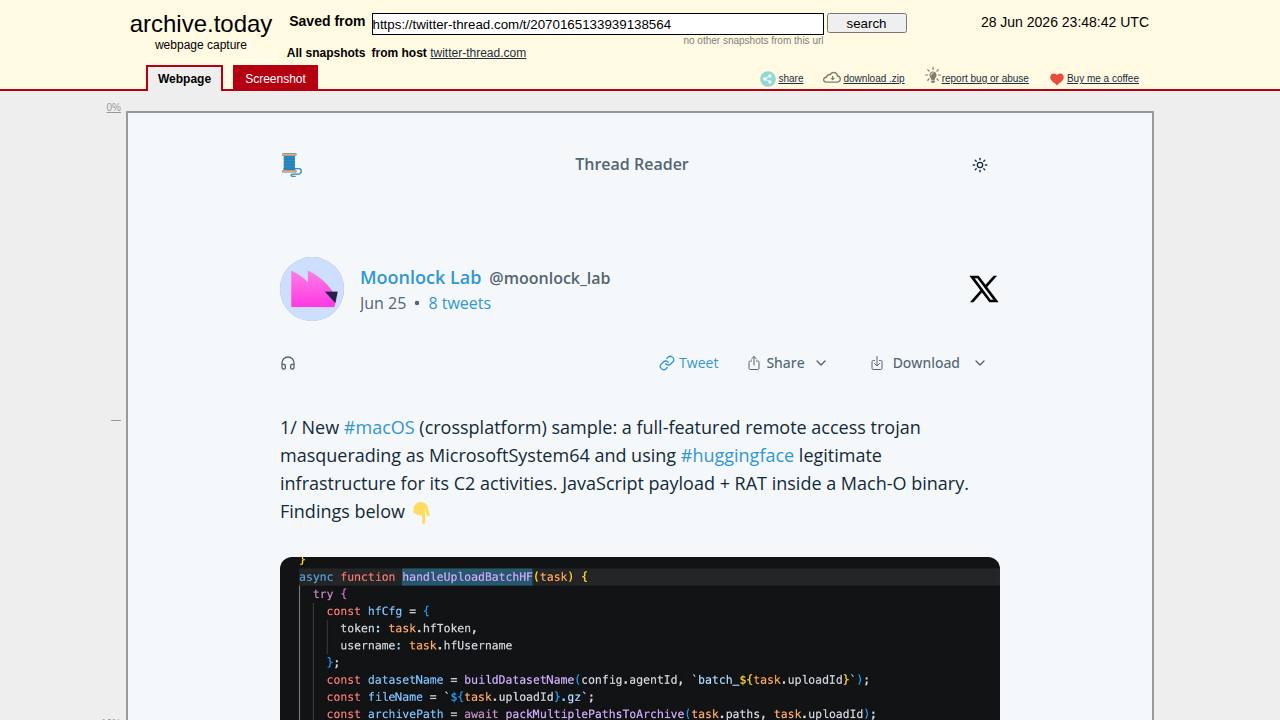Viewport: 1280px width, 720px height.
Task: Click the Thread Reader title text
Action: (632, 164)
